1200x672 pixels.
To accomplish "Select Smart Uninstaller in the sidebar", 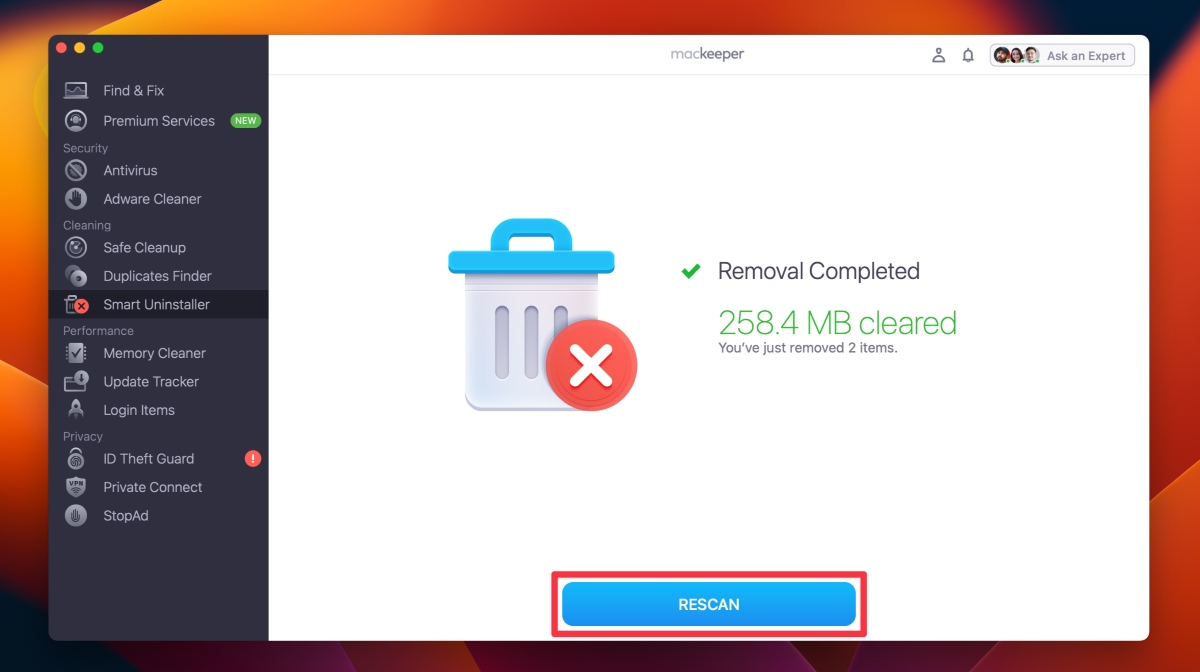I will pyautogui.click(x=158, y=305).
